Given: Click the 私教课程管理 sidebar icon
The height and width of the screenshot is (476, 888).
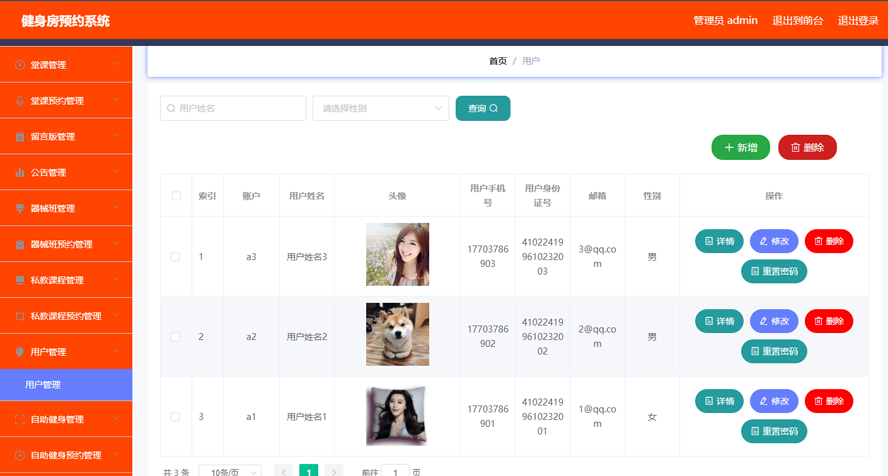Looking at the screenshot, I should tap(20, 280).
